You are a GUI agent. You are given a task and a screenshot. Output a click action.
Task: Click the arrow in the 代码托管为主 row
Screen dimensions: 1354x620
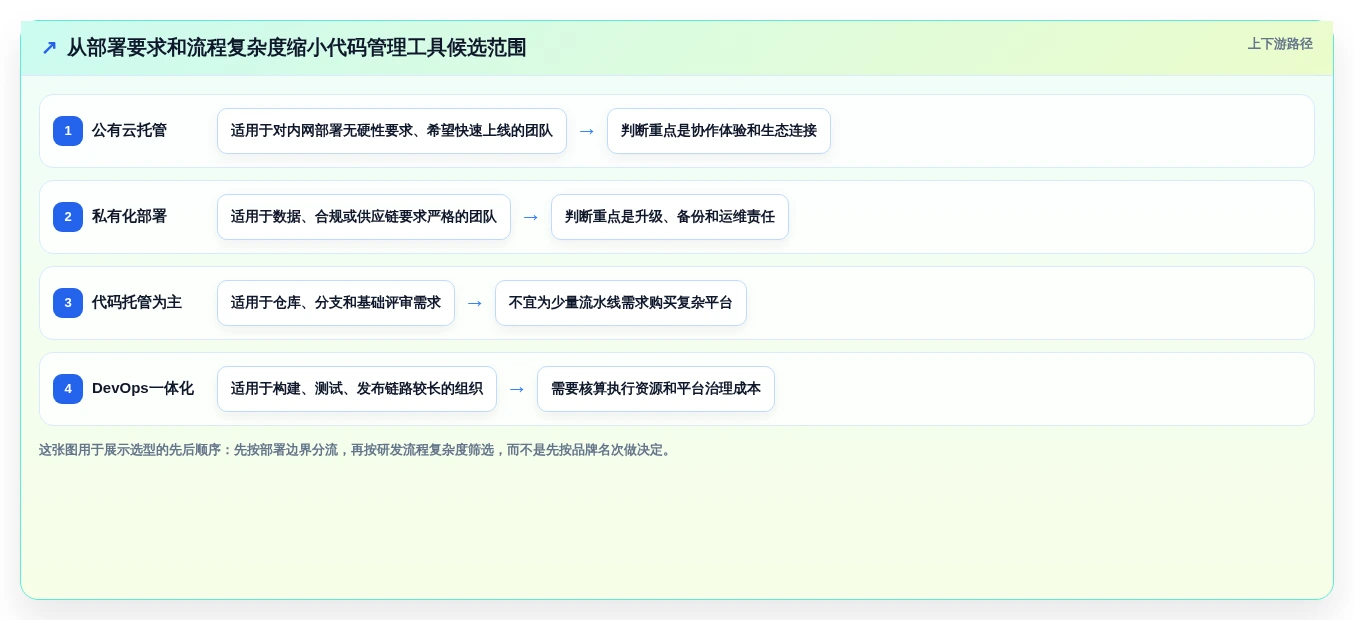tap(475, 303)
